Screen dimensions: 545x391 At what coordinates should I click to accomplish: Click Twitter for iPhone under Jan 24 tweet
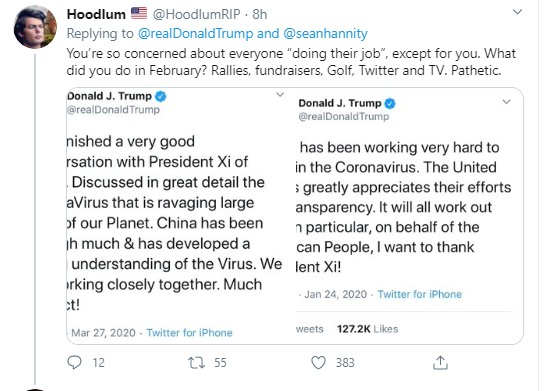tap(420, 294)
